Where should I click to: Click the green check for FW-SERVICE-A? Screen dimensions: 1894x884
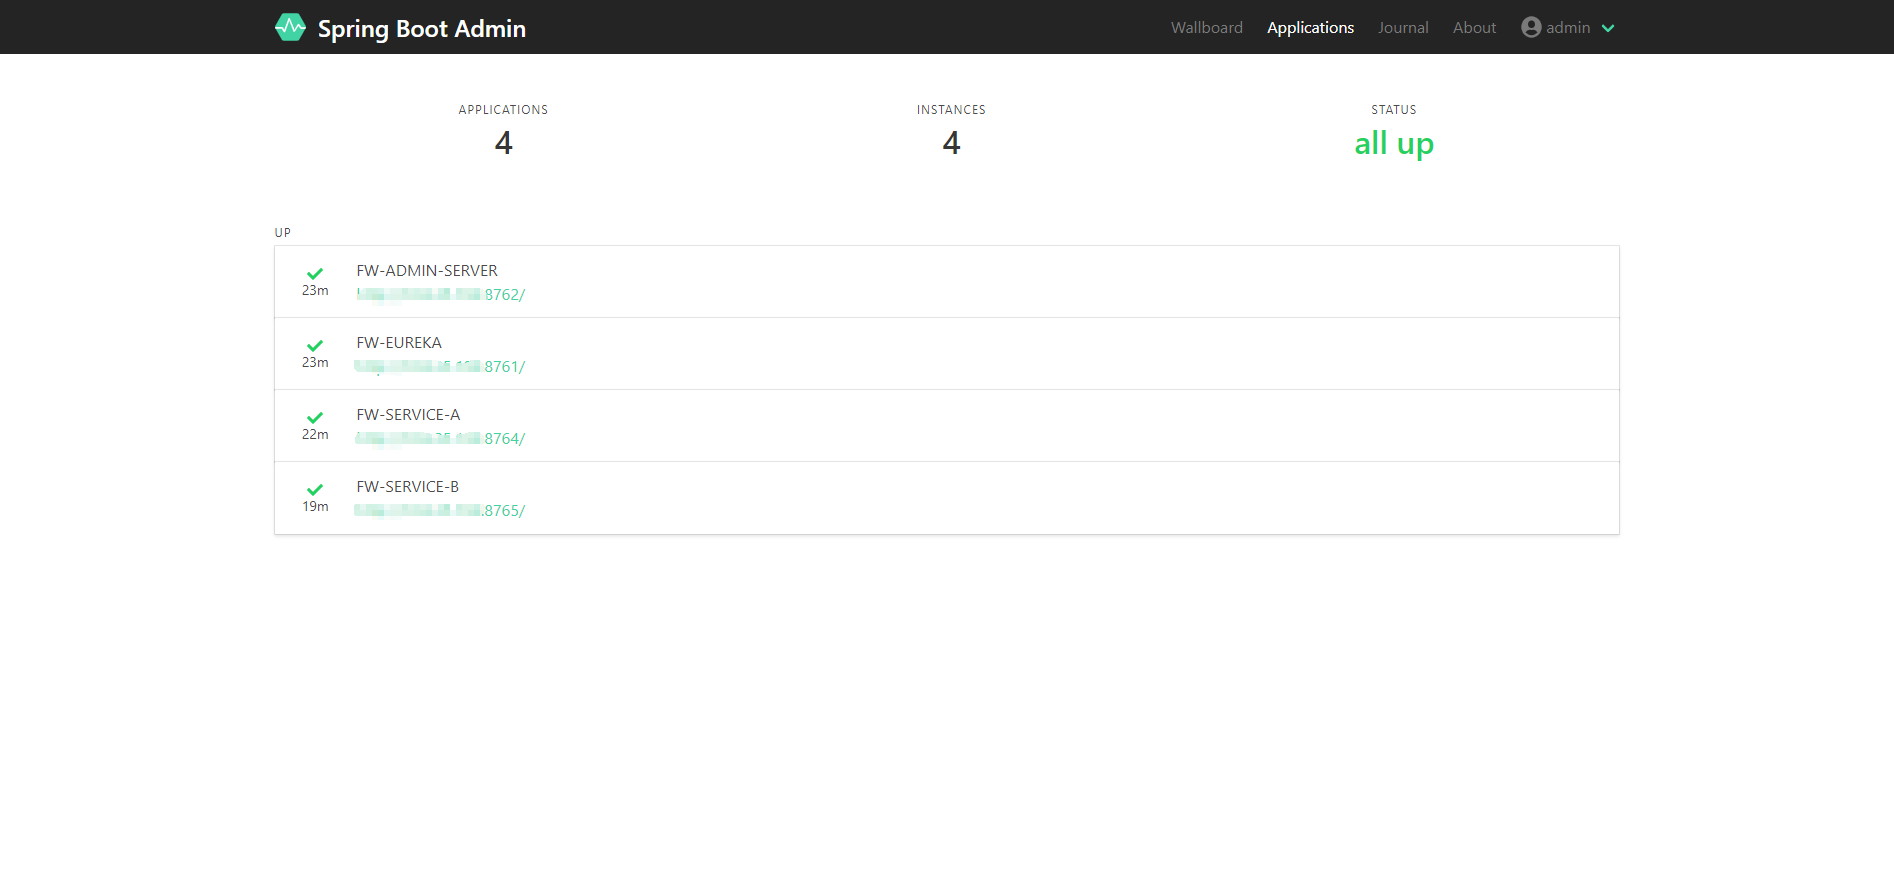pyautogui.click(x=315, y=417)
